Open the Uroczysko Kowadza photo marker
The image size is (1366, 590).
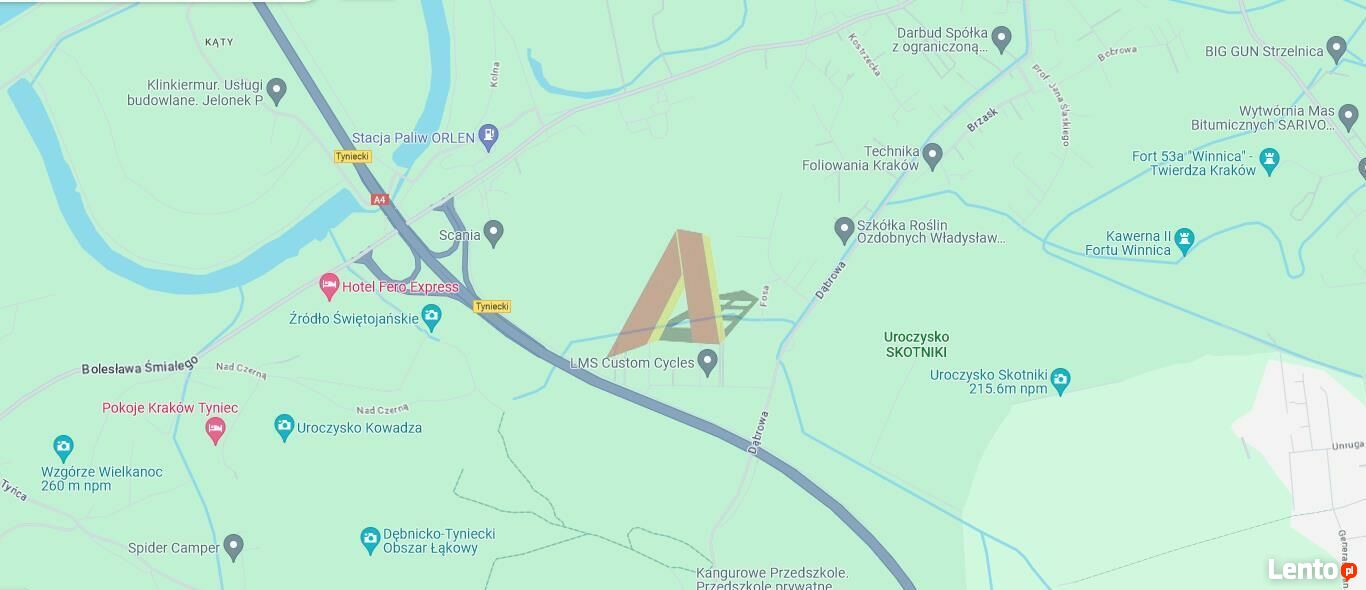click(285, 427)
